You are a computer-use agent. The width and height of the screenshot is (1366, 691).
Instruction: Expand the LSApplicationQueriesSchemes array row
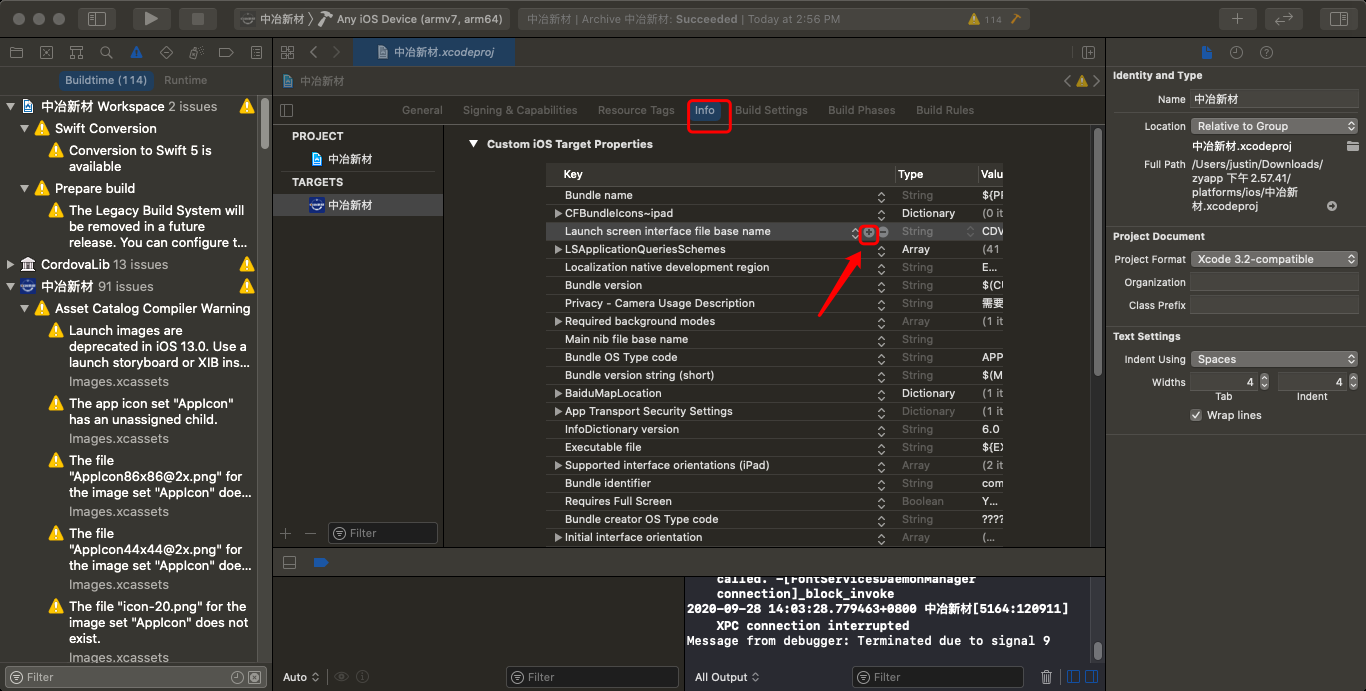(x=558, y=250)
